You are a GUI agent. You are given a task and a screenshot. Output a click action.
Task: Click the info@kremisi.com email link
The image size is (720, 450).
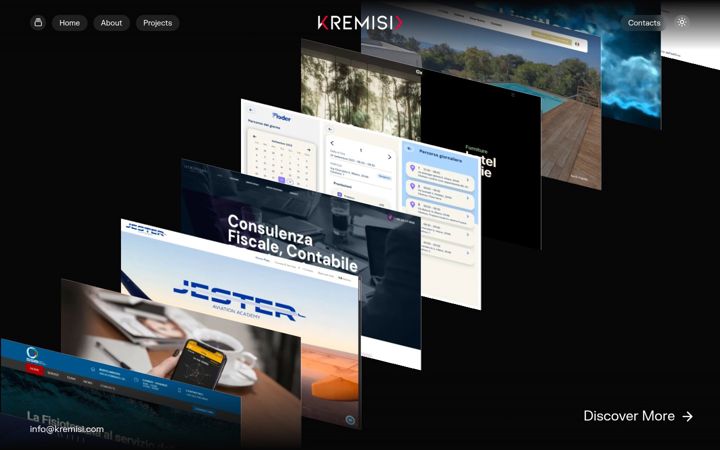click(67, 429)
